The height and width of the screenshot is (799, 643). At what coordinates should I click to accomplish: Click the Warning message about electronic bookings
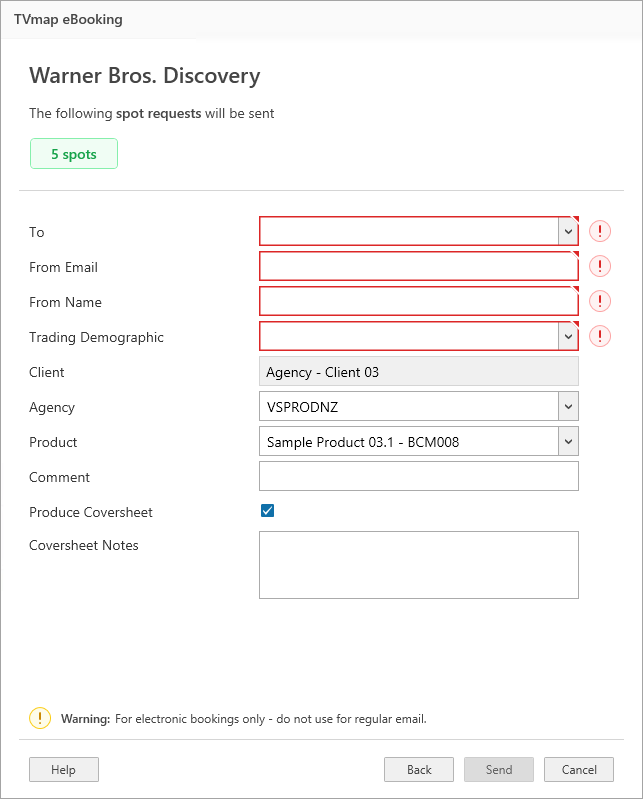(244, 719)
